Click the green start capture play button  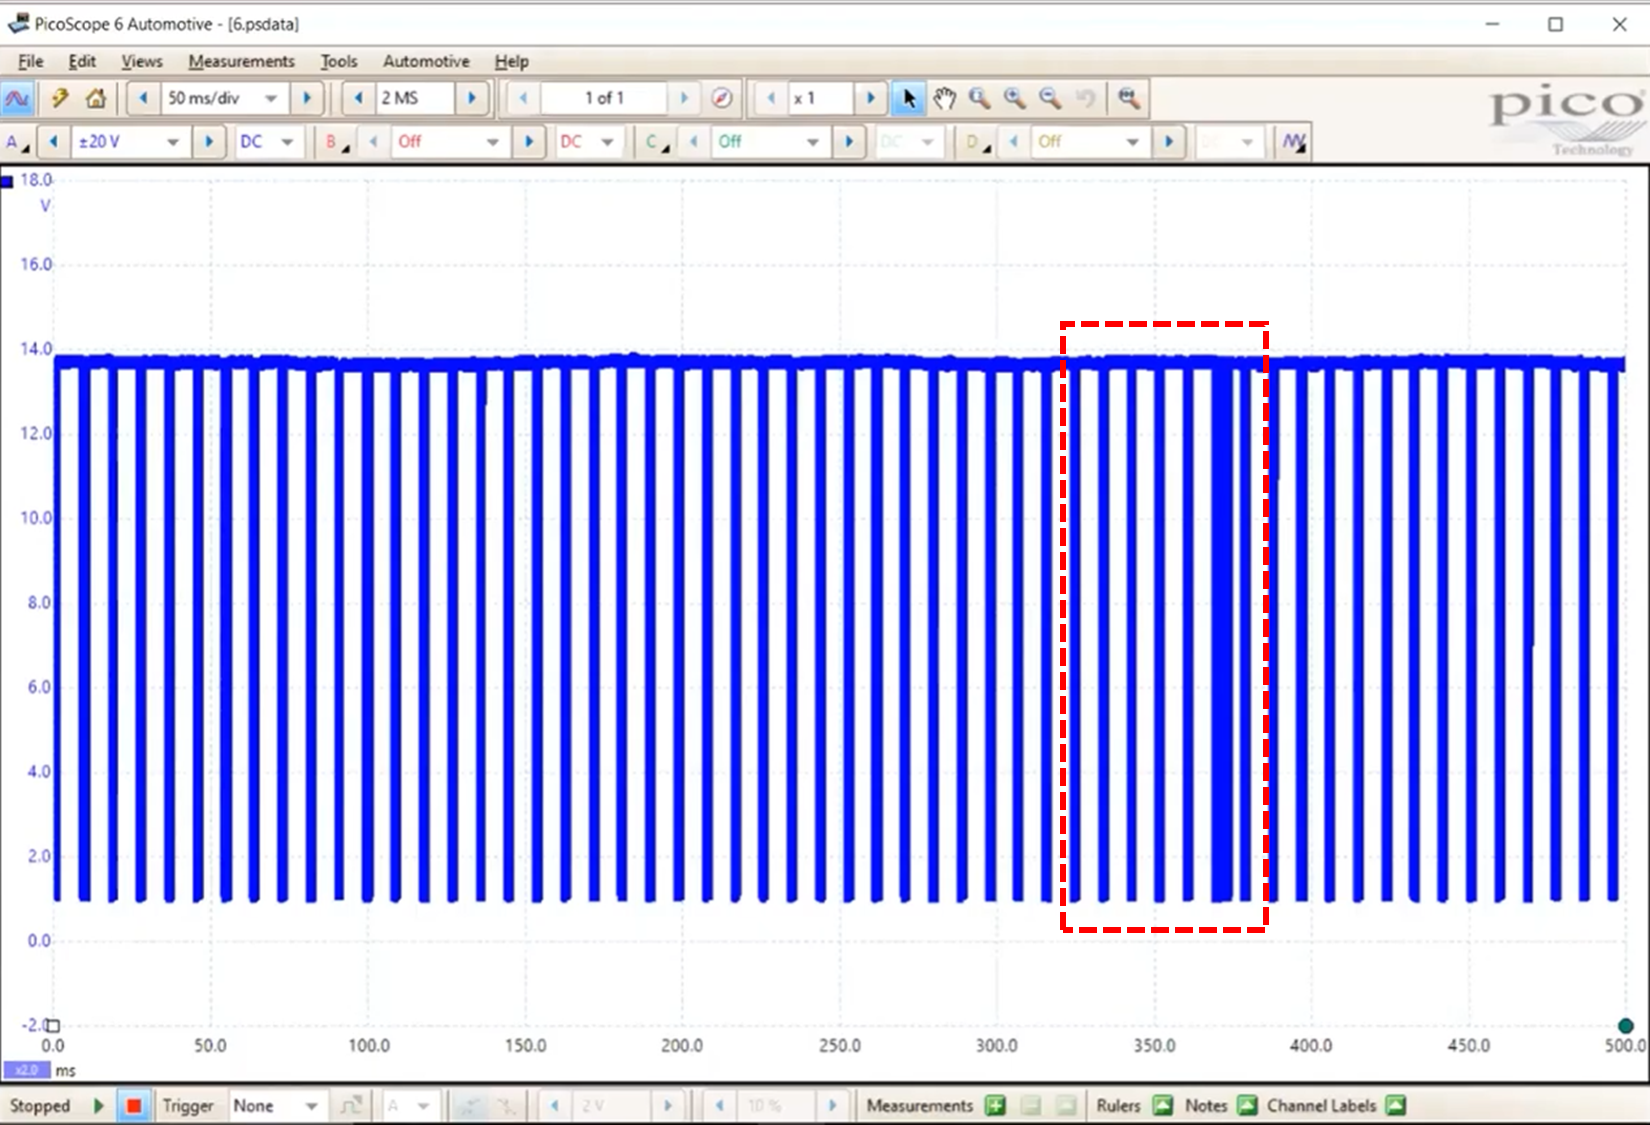(98, 1106)
